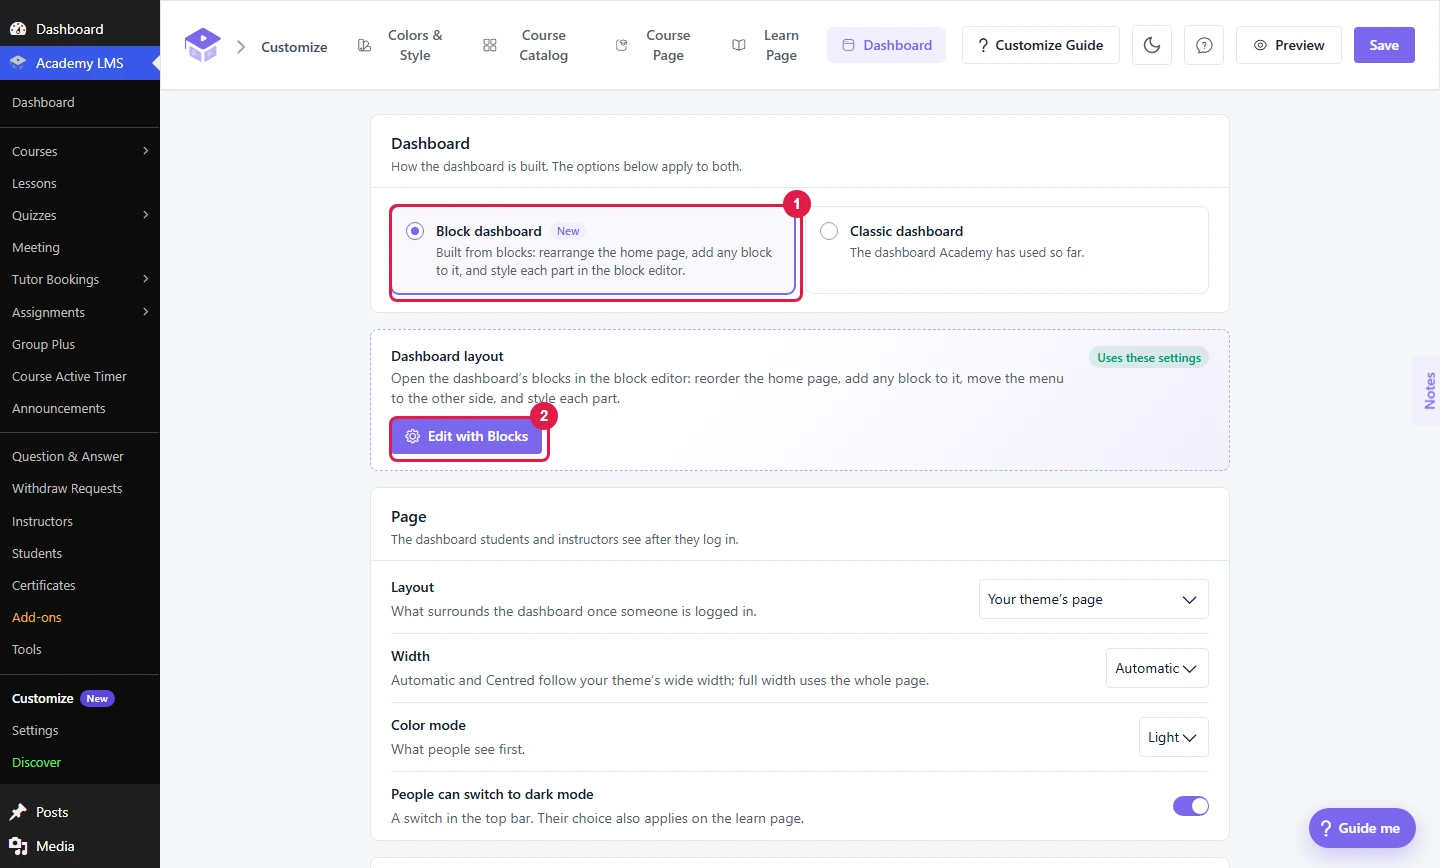Switch to the Learn Page tab
Viewport: 1440px width, 868px height.
tap(767, 45)
